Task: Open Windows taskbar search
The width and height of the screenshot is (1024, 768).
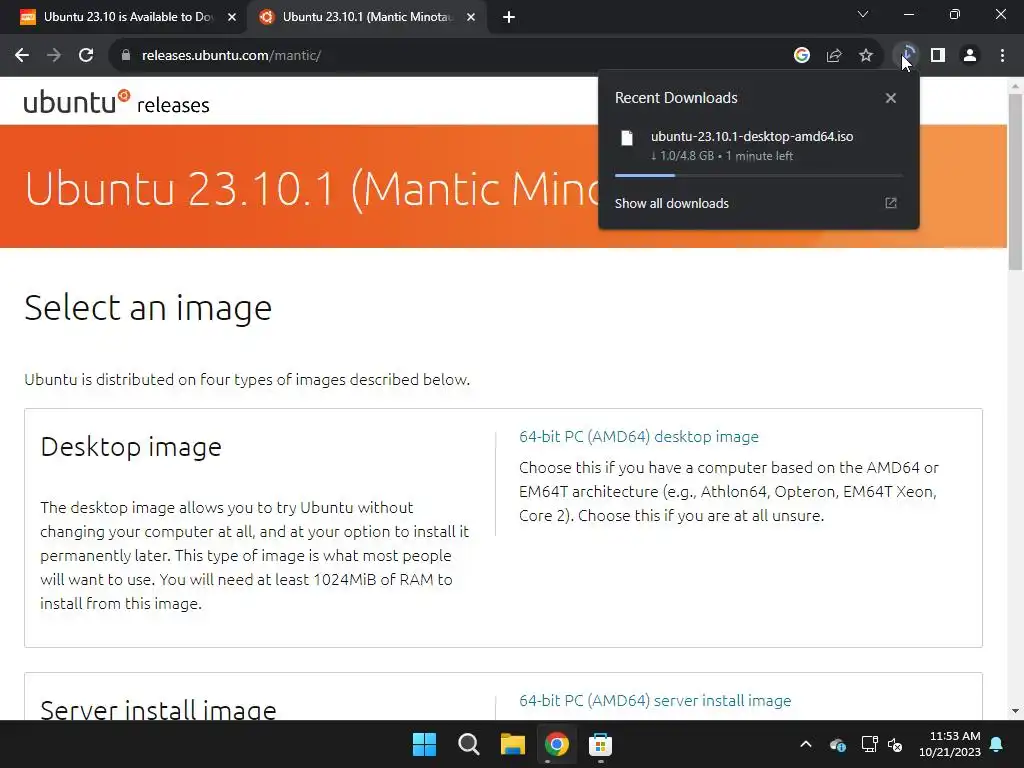Action: click(x=468, y=744)
